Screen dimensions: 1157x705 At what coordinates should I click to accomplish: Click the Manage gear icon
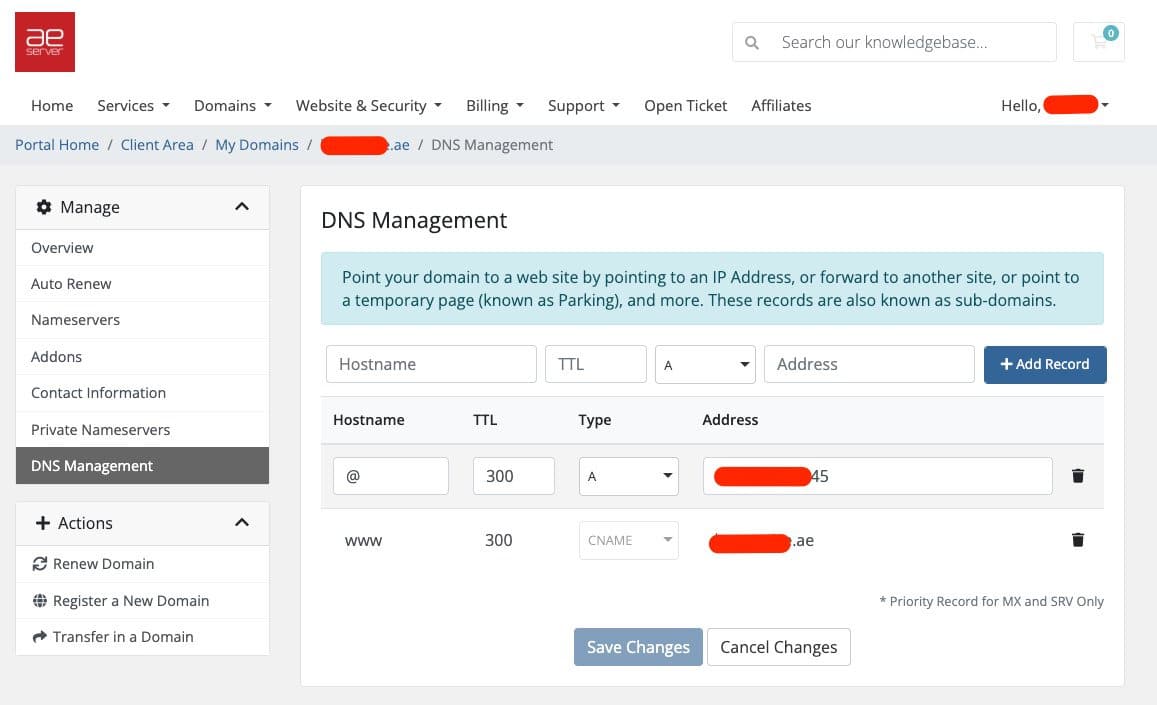[x=44, y=207]
